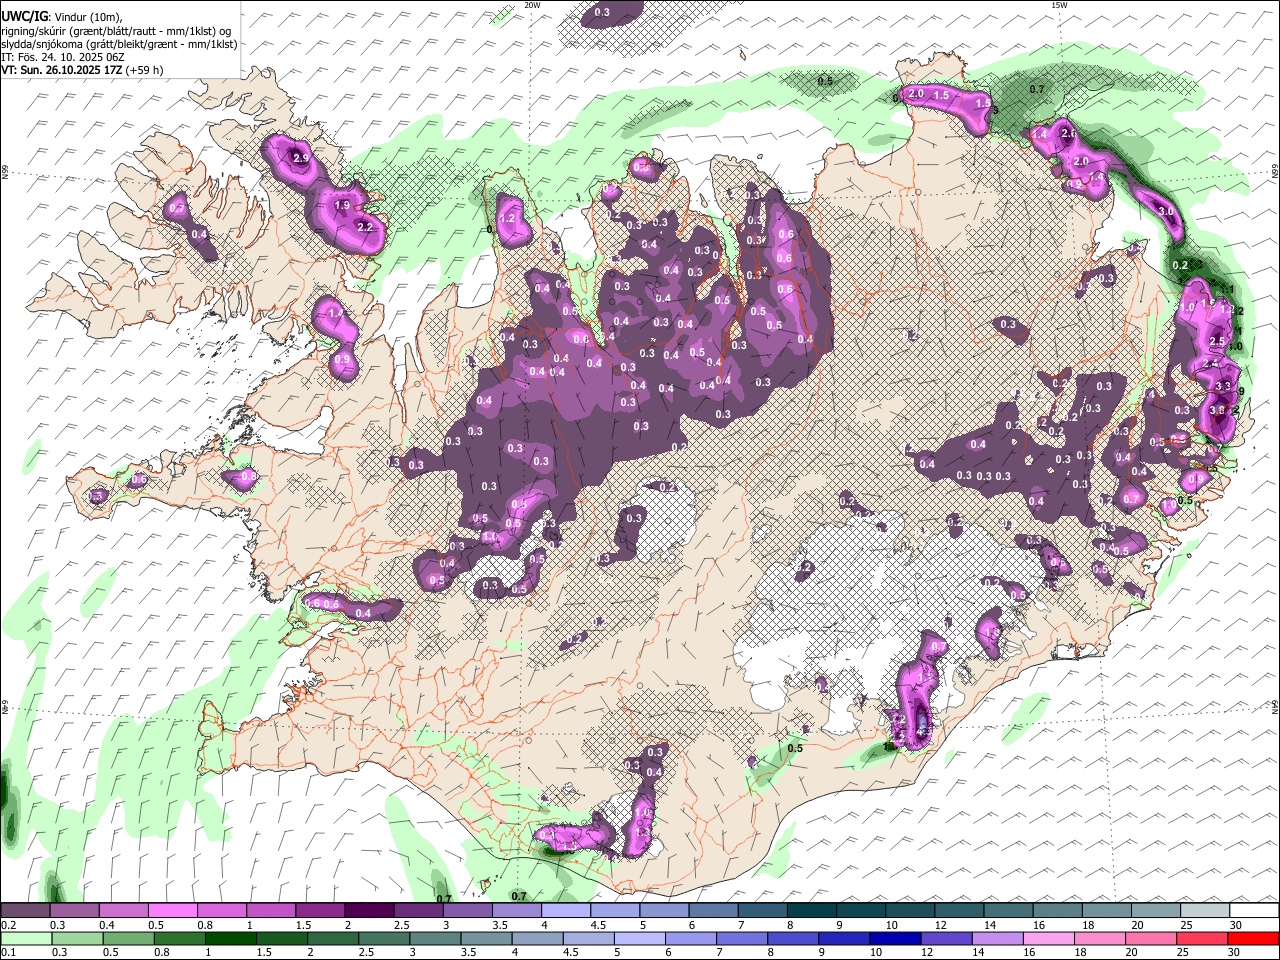This screenshot has height=960, width=1280.
Task: Click the '(+59 h)' forecast offset text
Action: click(x=144, y=70)
